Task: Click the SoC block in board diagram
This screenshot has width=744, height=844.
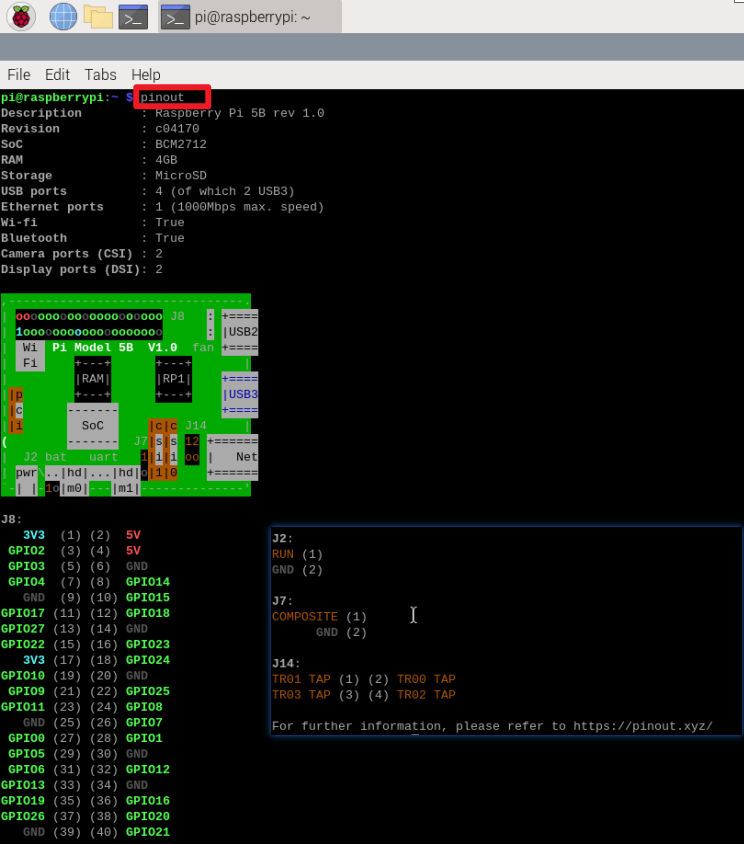Action: (x=93, y=425)
